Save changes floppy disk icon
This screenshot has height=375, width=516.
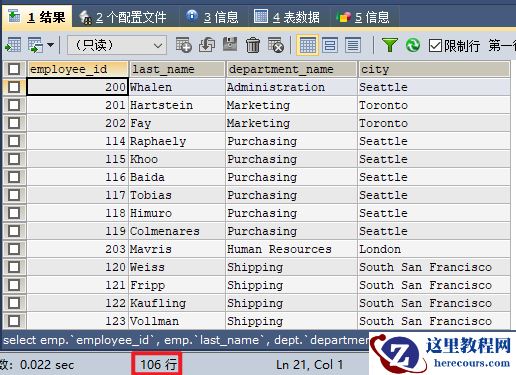[x=230, y=45]
